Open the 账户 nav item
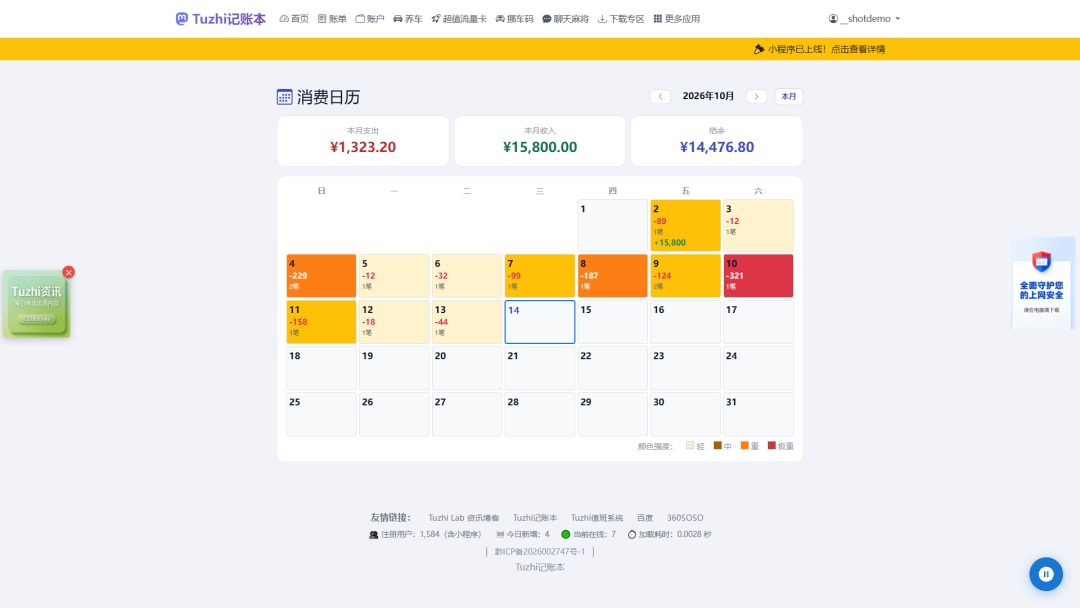The height and width of the screenshot is (608, 1080). [370, 19]
